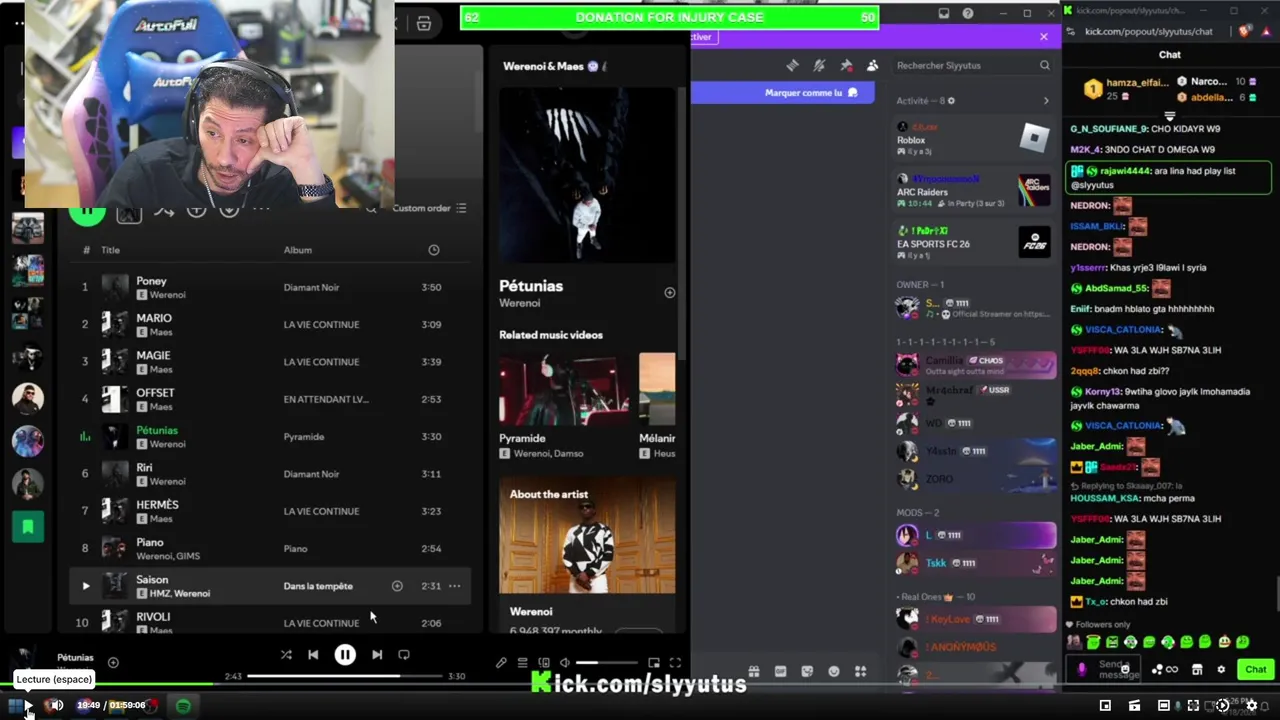Sort by duration clock icon header

tap(434, 250)
